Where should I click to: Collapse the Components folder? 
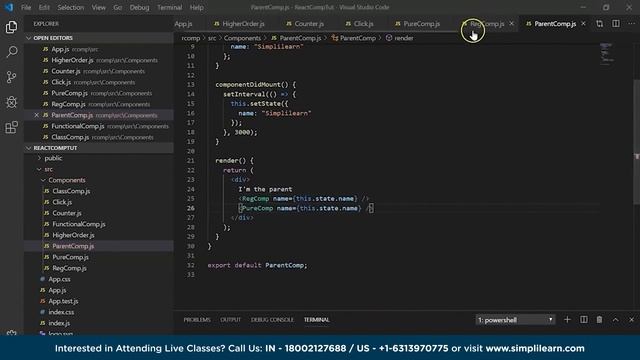tap(67, 180)
